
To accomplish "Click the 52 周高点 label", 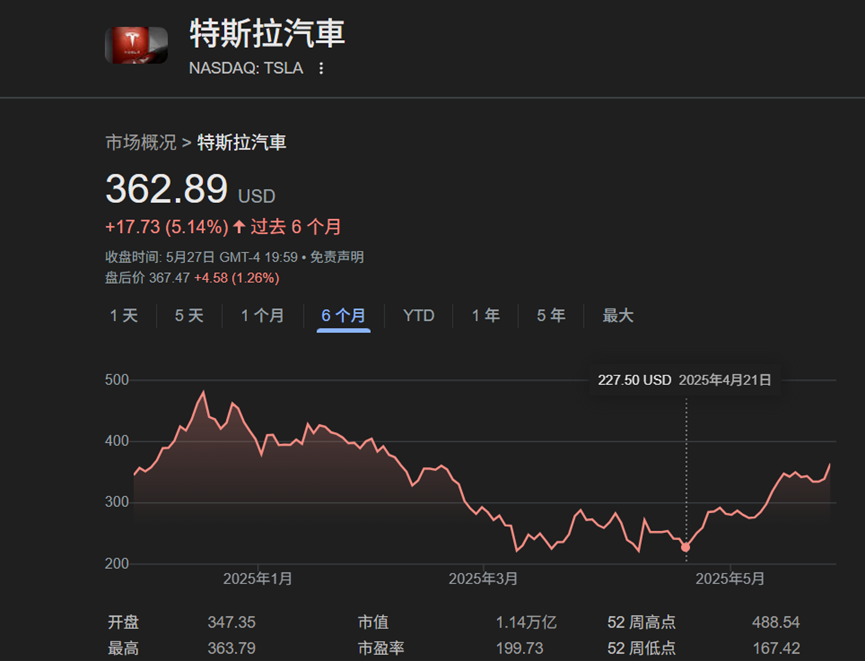I will [x=642, y=622].
